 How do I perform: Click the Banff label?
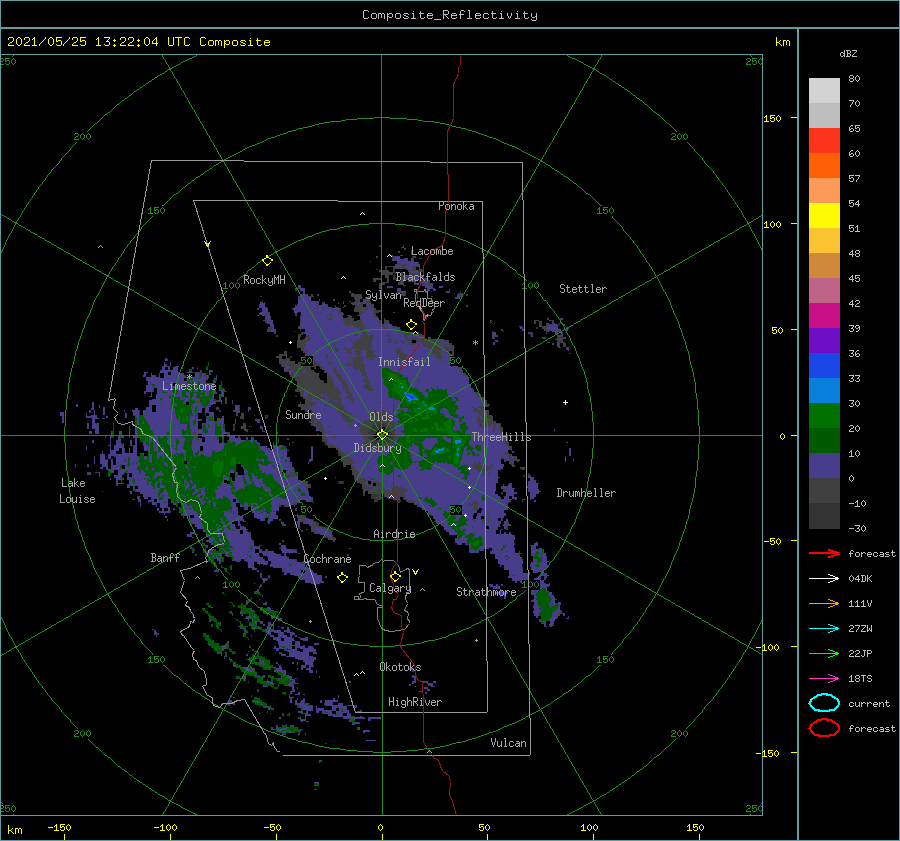point(165,558)
